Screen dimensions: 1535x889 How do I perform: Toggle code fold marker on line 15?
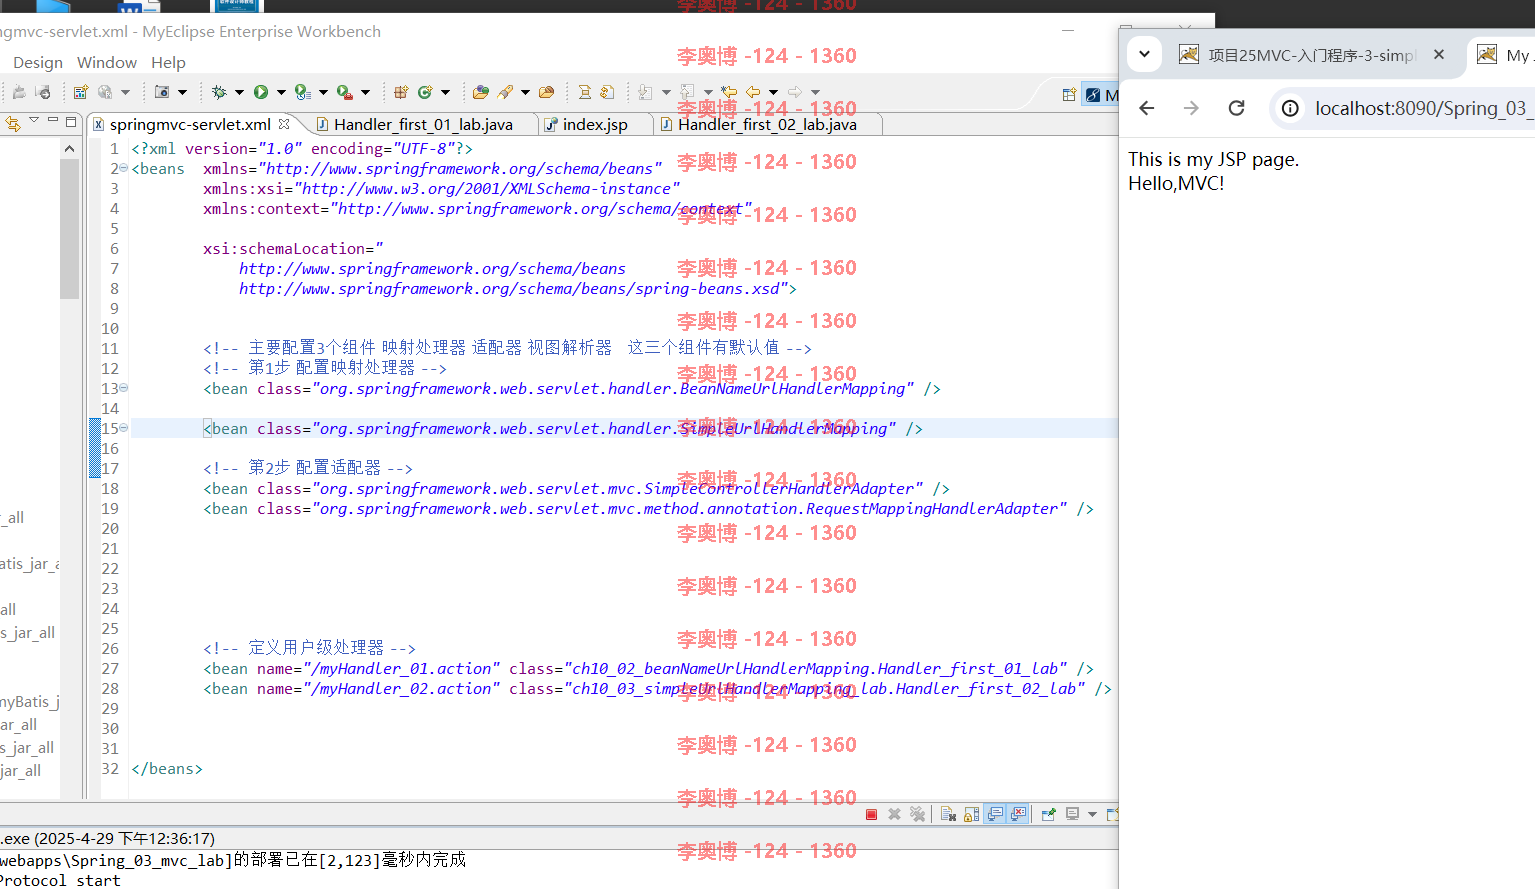coord(124,428)
